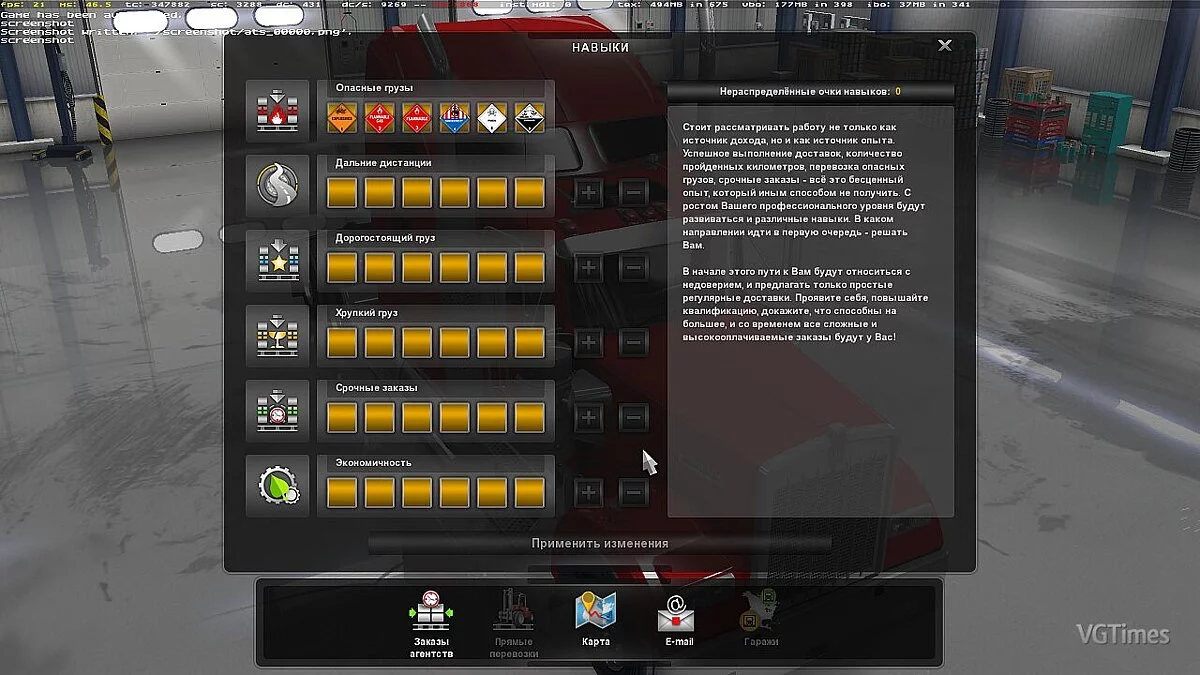This screenshot has height=675, width=1200.
Task: Click the Опасные грузы heading text
Action: coord(374,88)
